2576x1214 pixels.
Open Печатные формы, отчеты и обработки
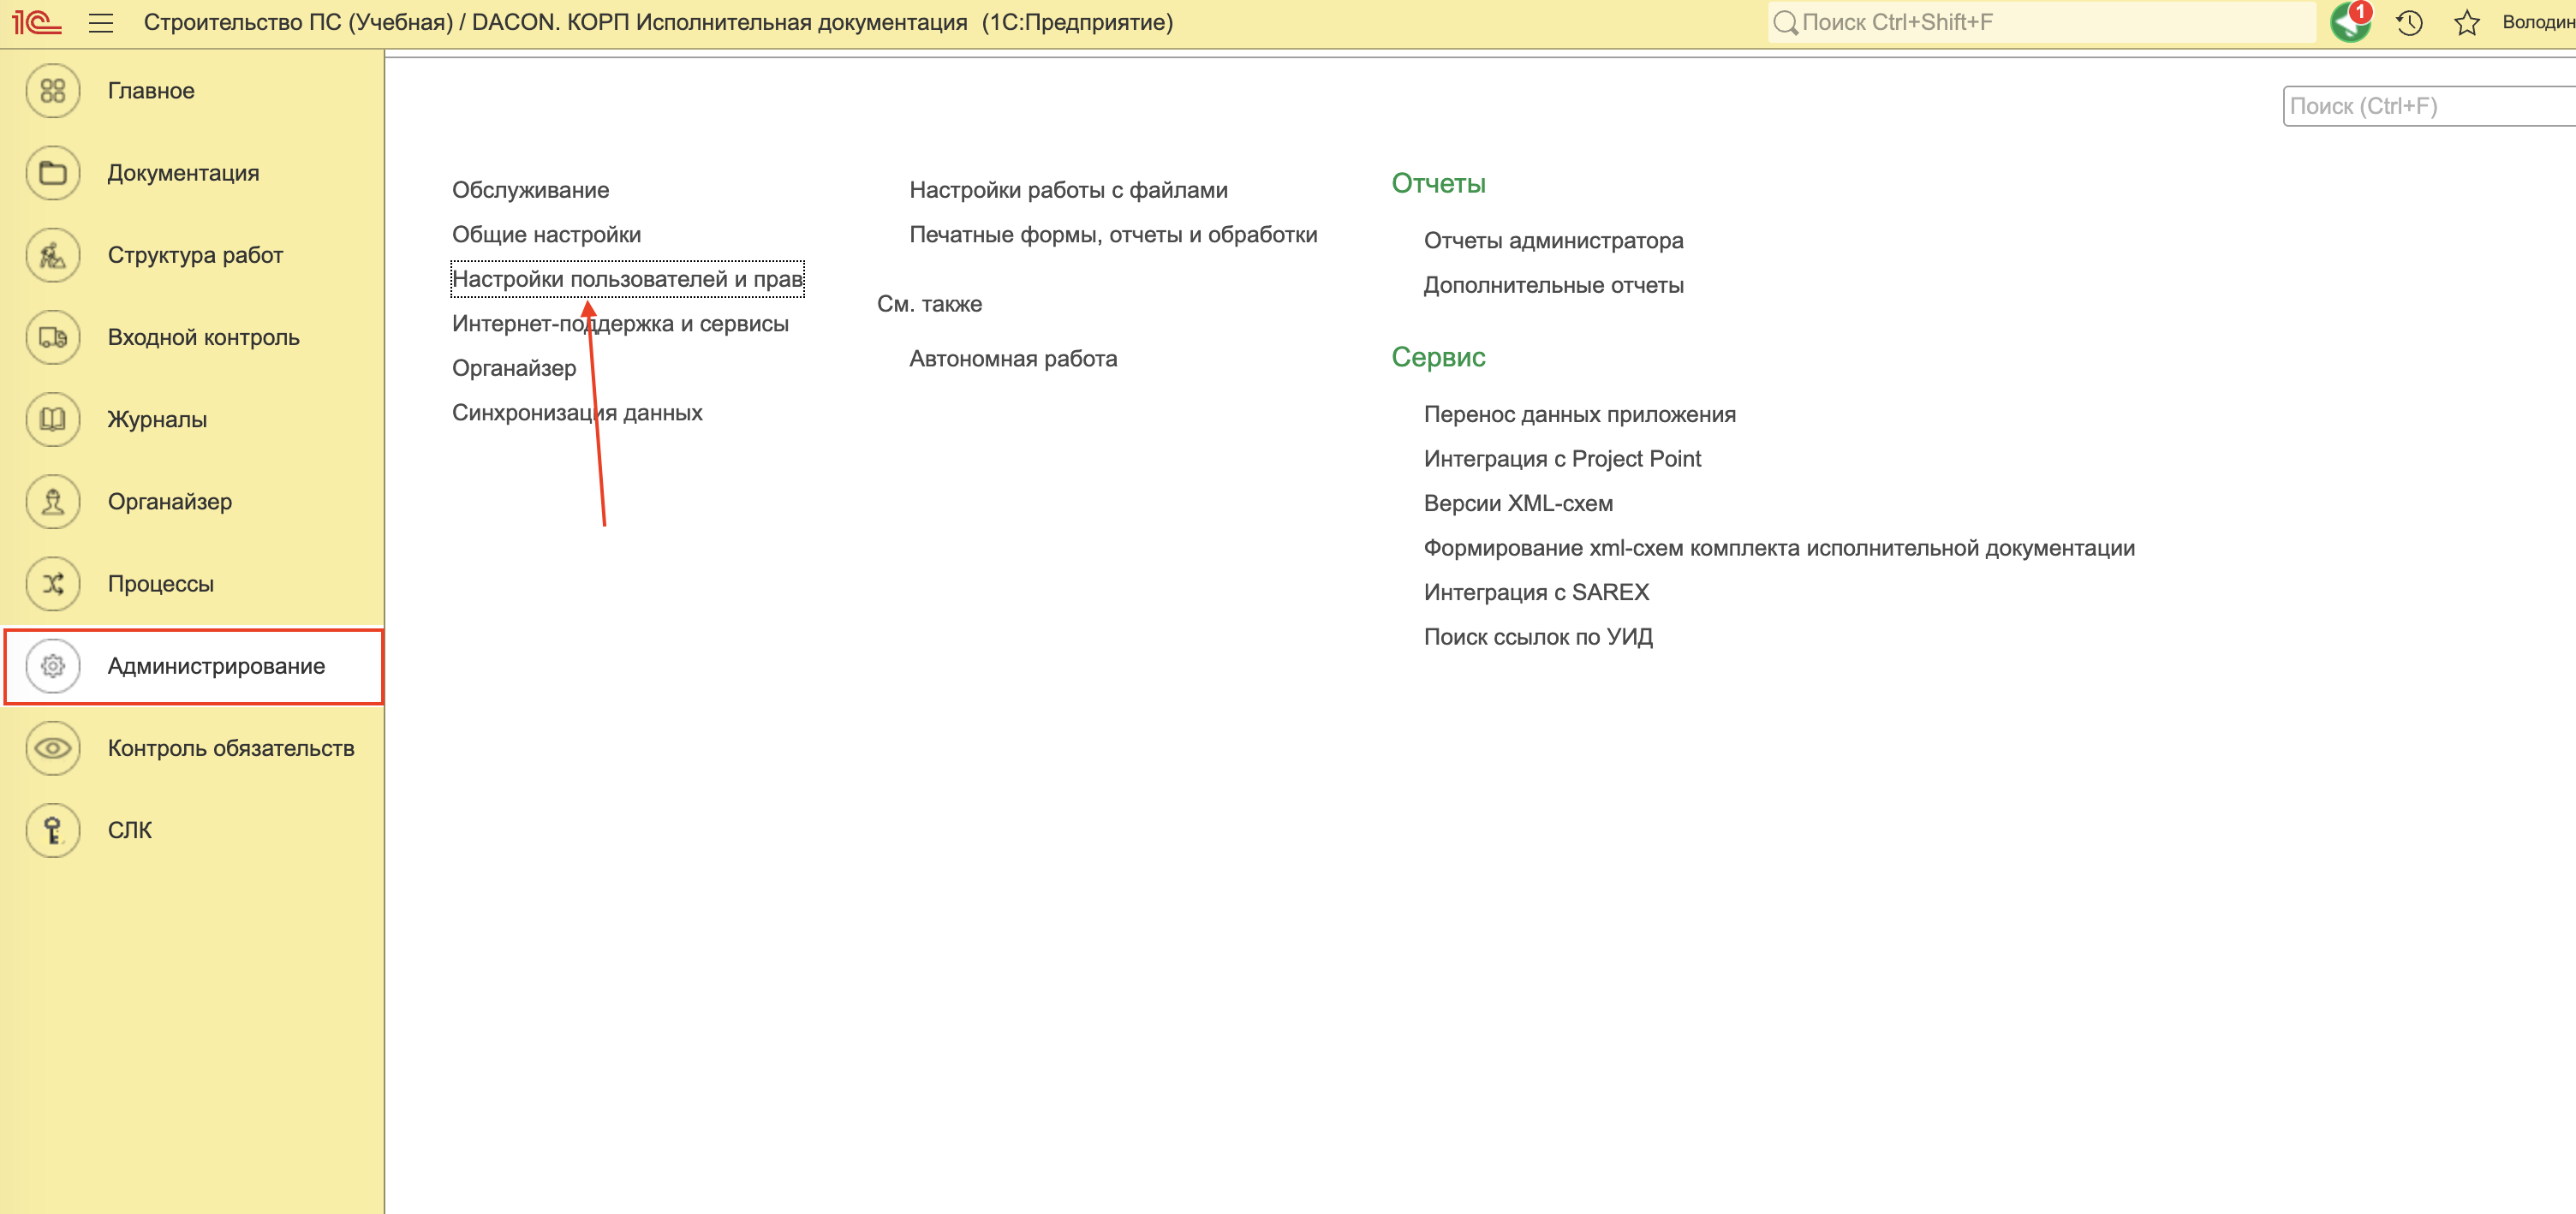click(1112, 235)
